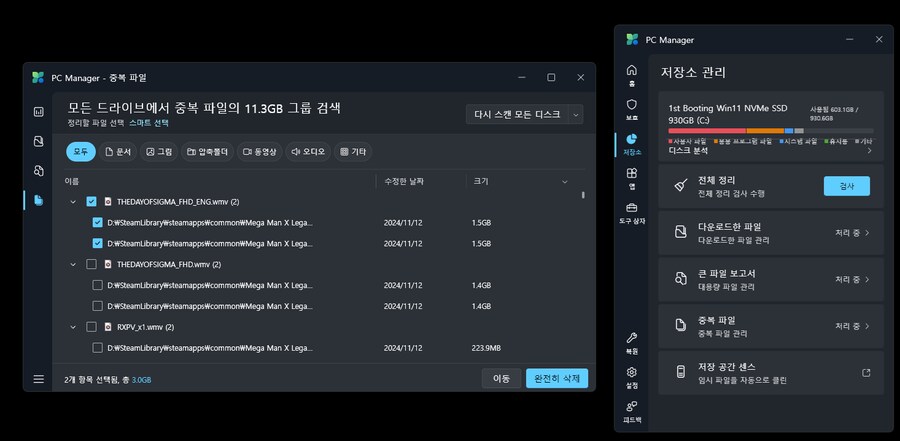Filter by 그림 (Pictures)
This screenshot has height=441, width=900.
[159, 152]
